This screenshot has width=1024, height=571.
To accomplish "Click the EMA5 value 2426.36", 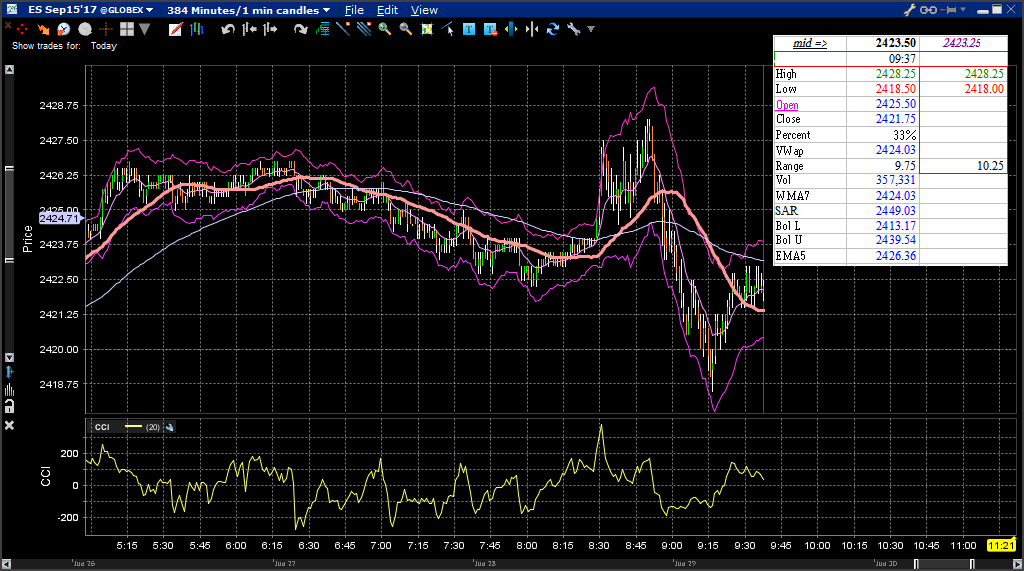I will 896,255.
